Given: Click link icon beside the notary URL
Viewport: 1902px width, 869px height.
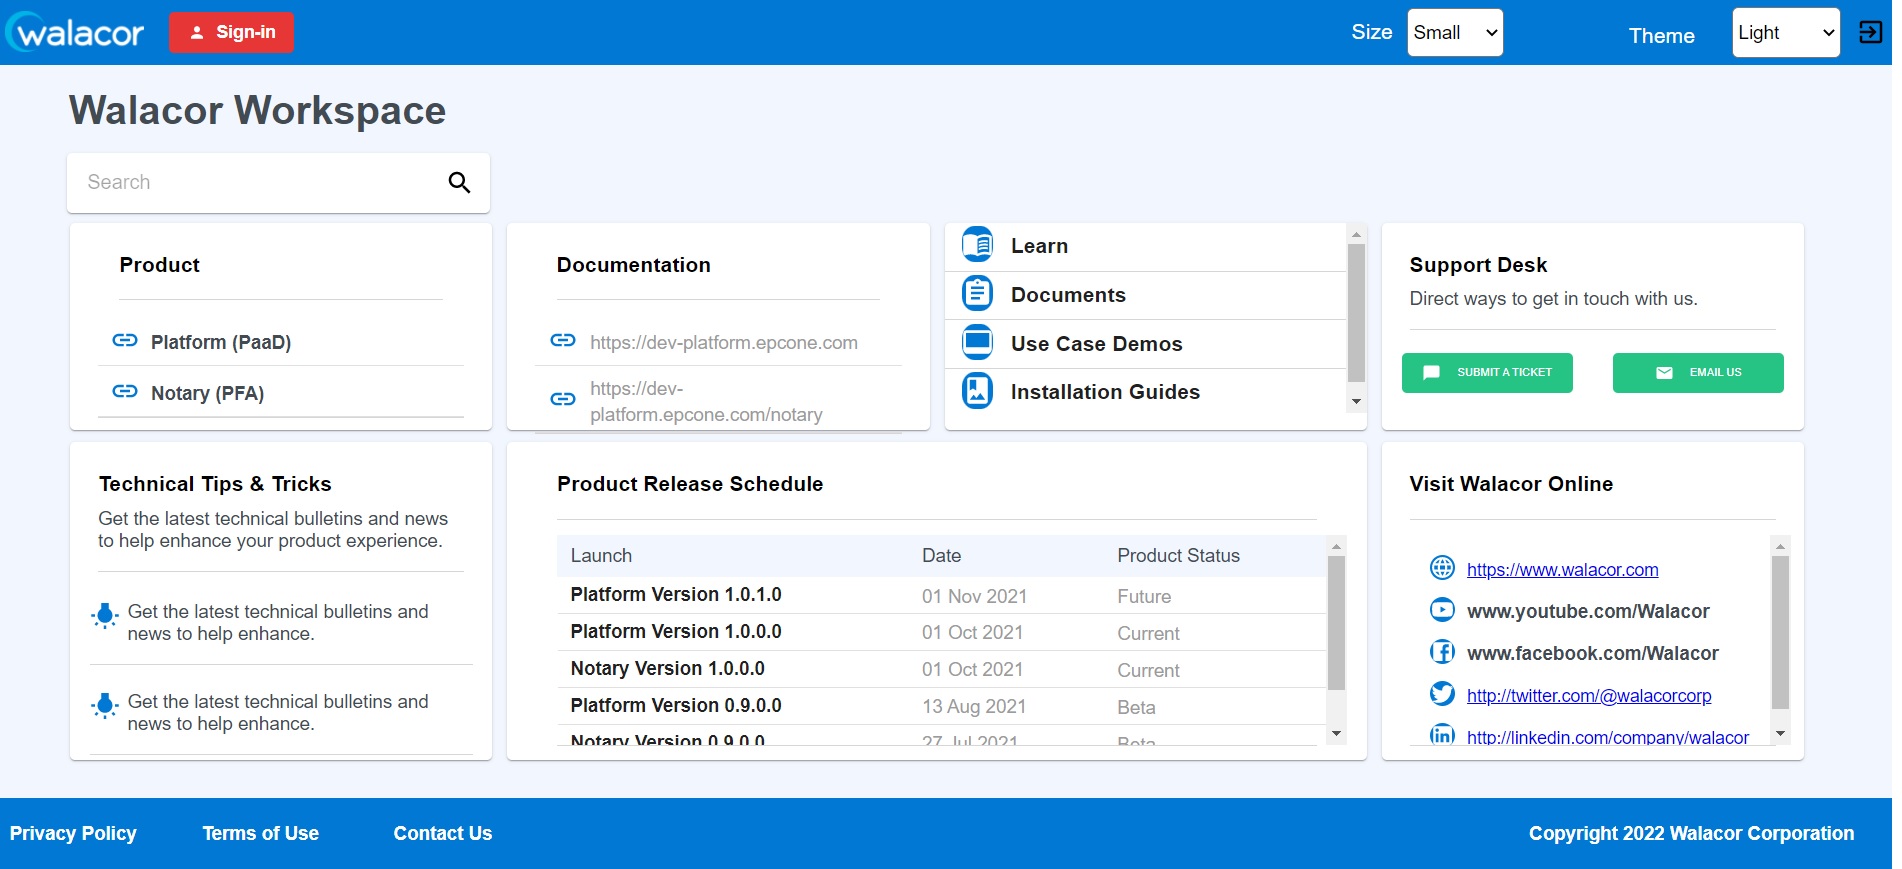Looking at the screenshot, I should click(x=563, y=400).
